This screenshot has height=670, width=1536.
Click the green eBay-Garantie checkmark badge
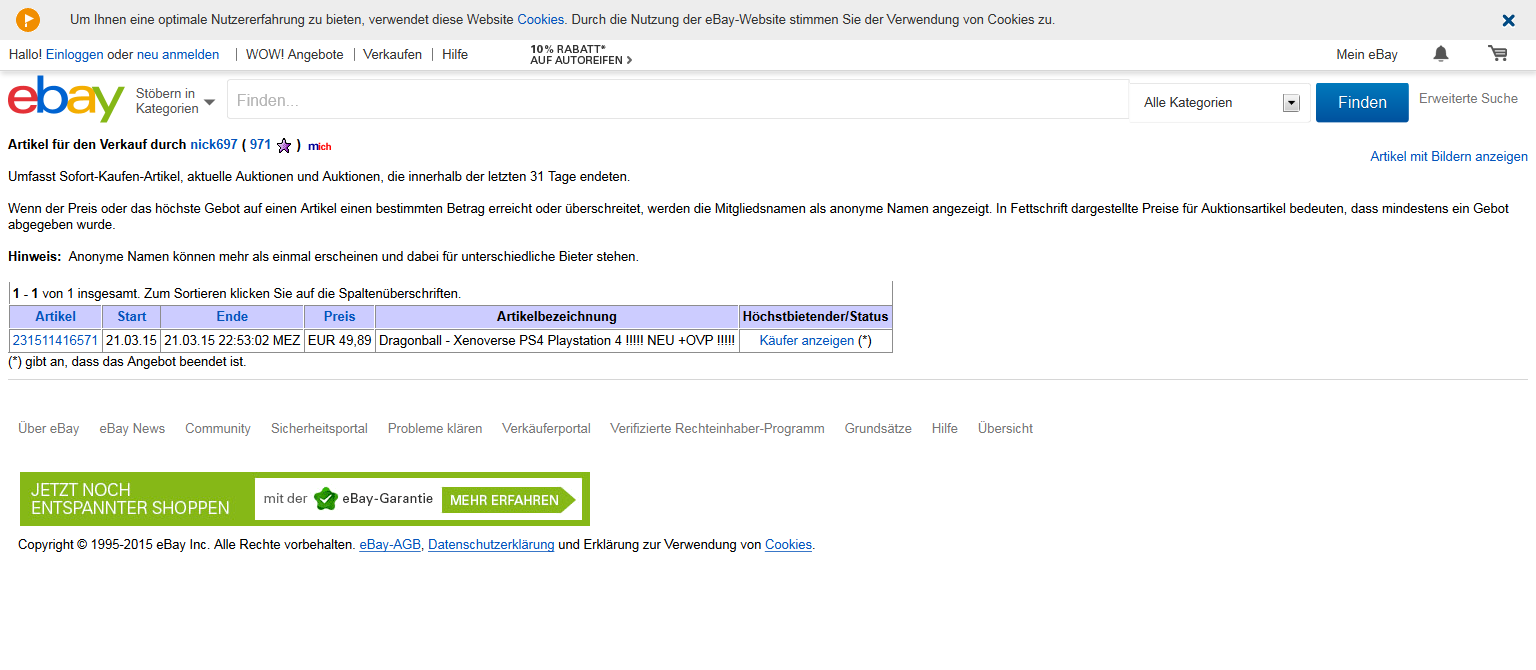325,499
